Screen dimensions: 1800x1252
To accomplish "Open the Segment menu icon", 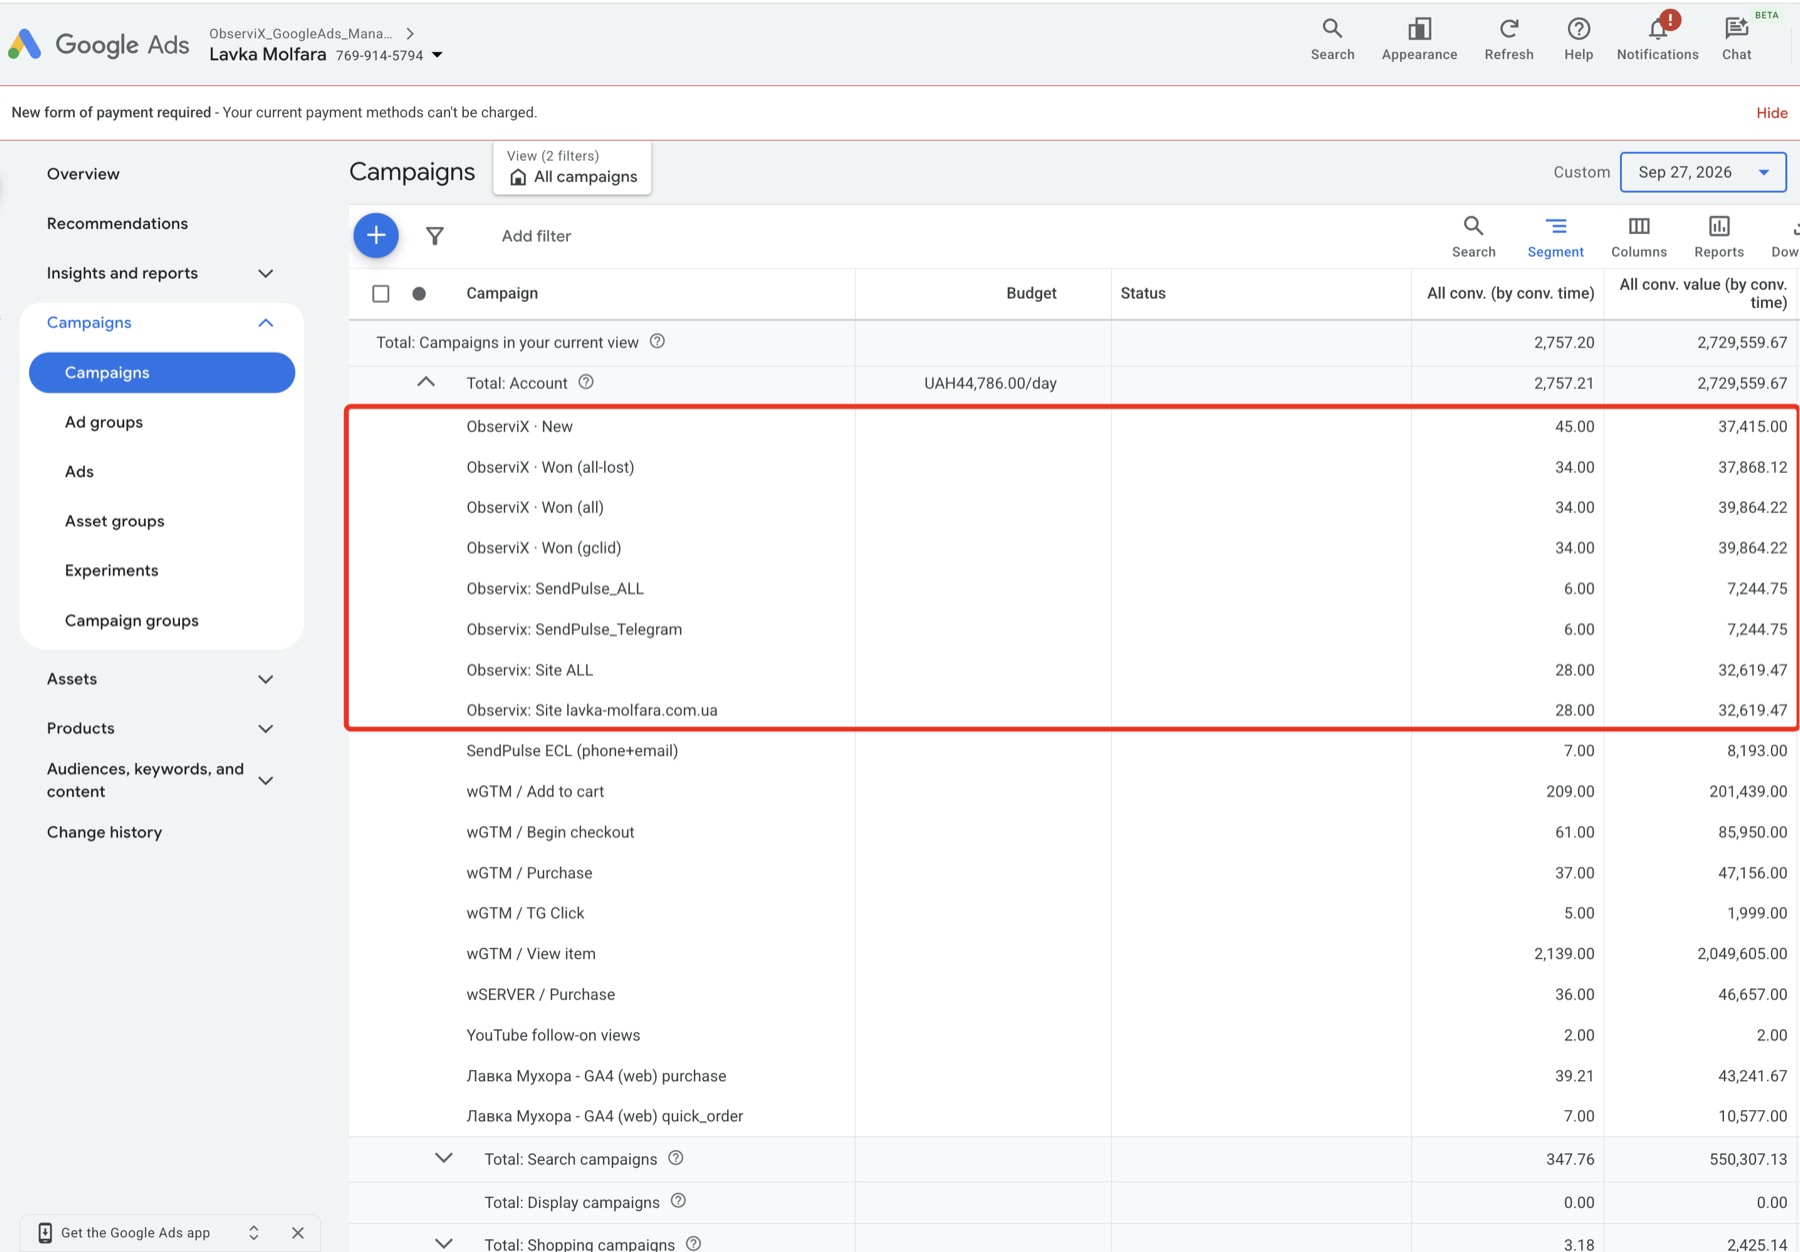I will point(1555,237).
